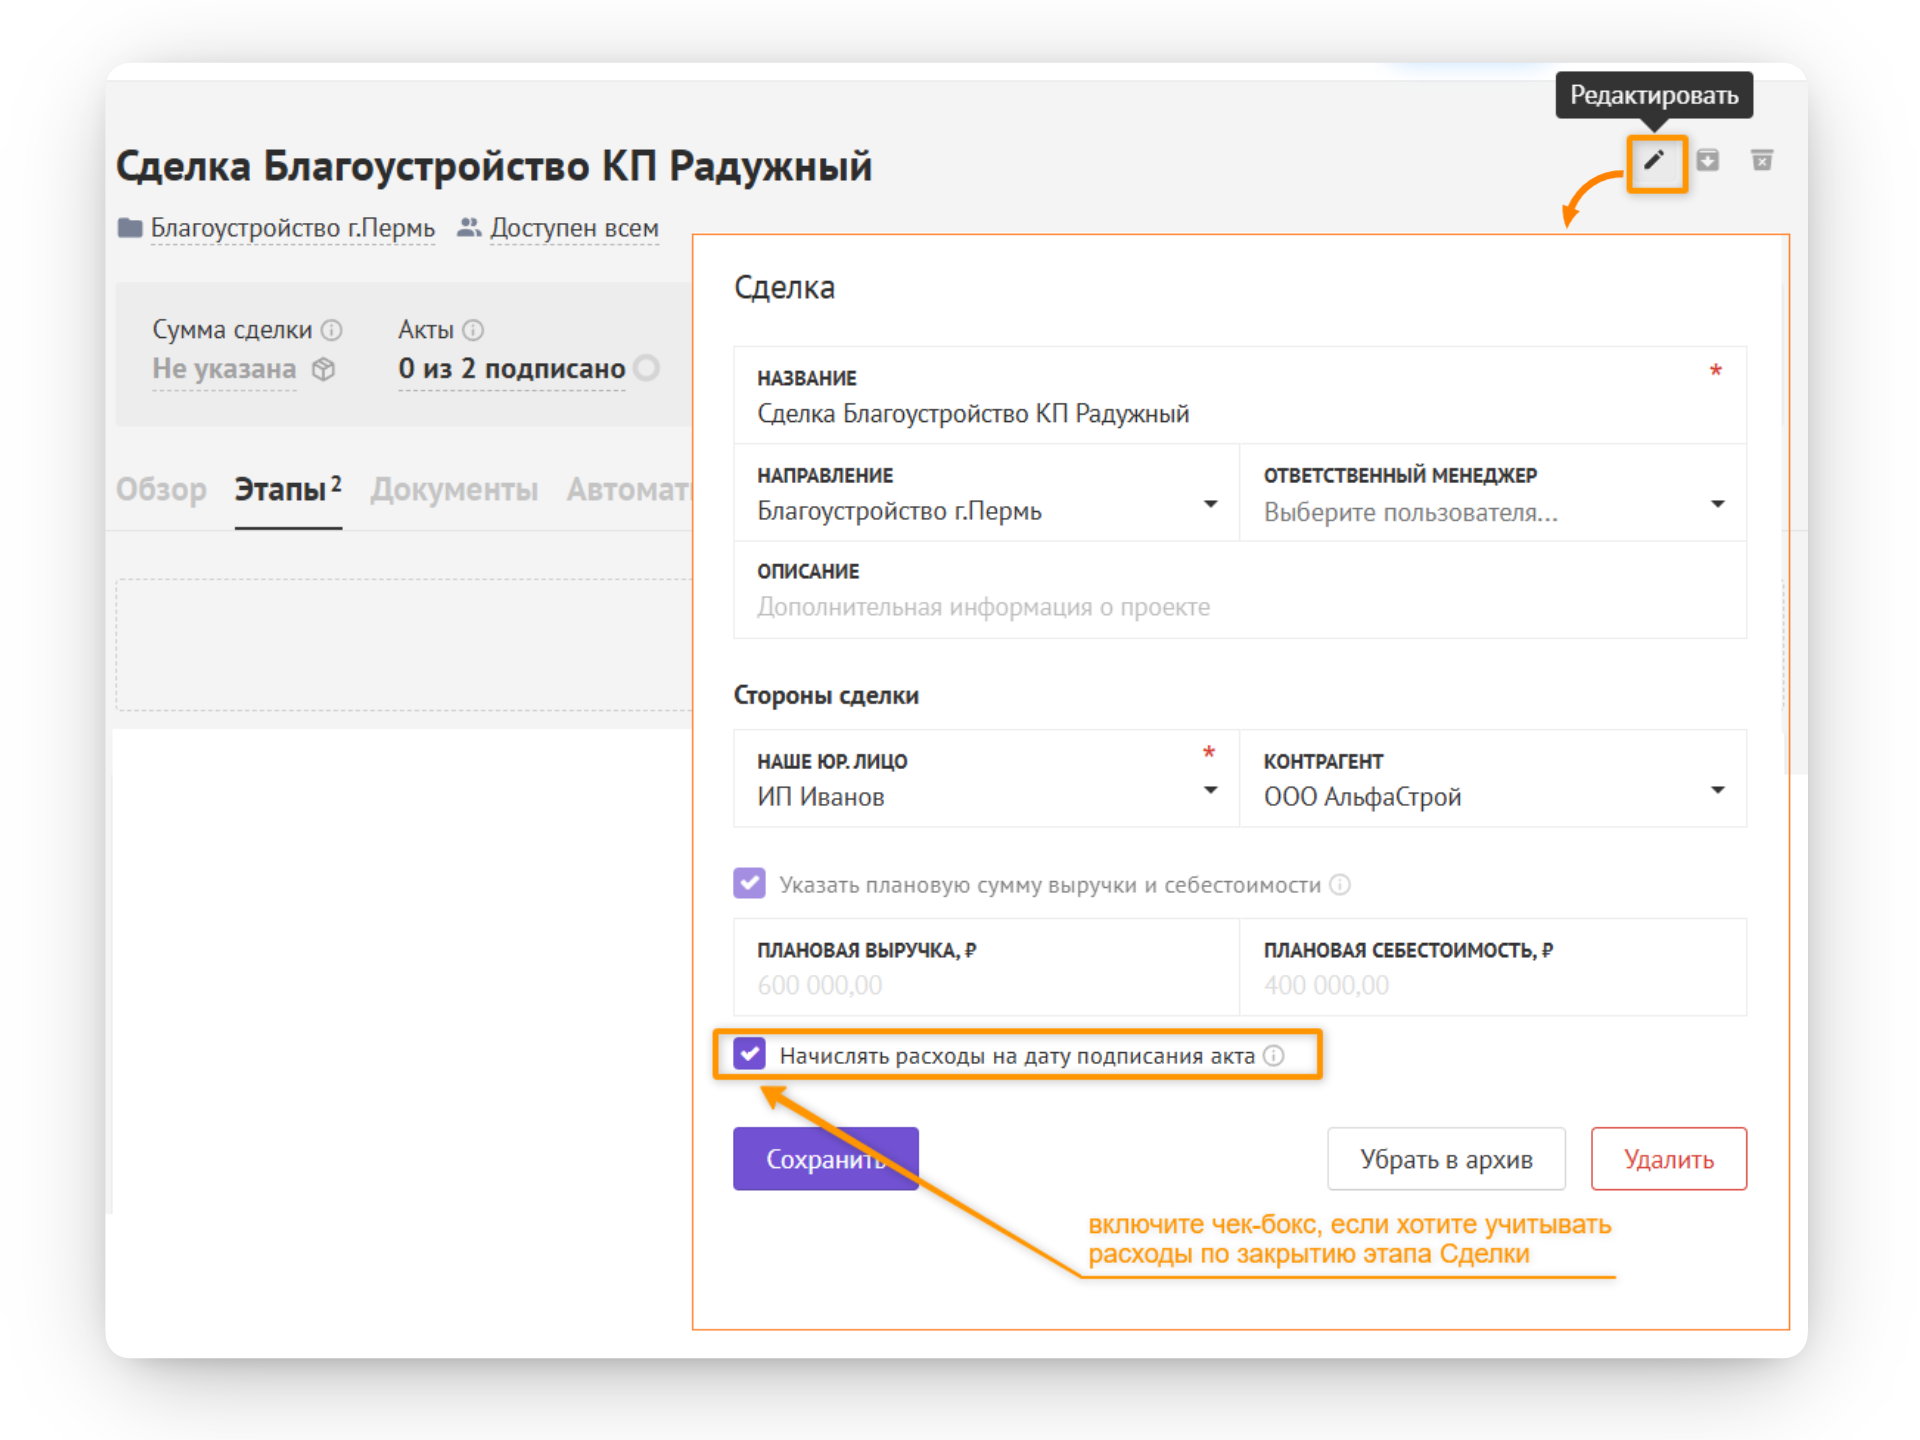
Task: Click the archive icon beside the pencil
Action: tap(1708, 160)
